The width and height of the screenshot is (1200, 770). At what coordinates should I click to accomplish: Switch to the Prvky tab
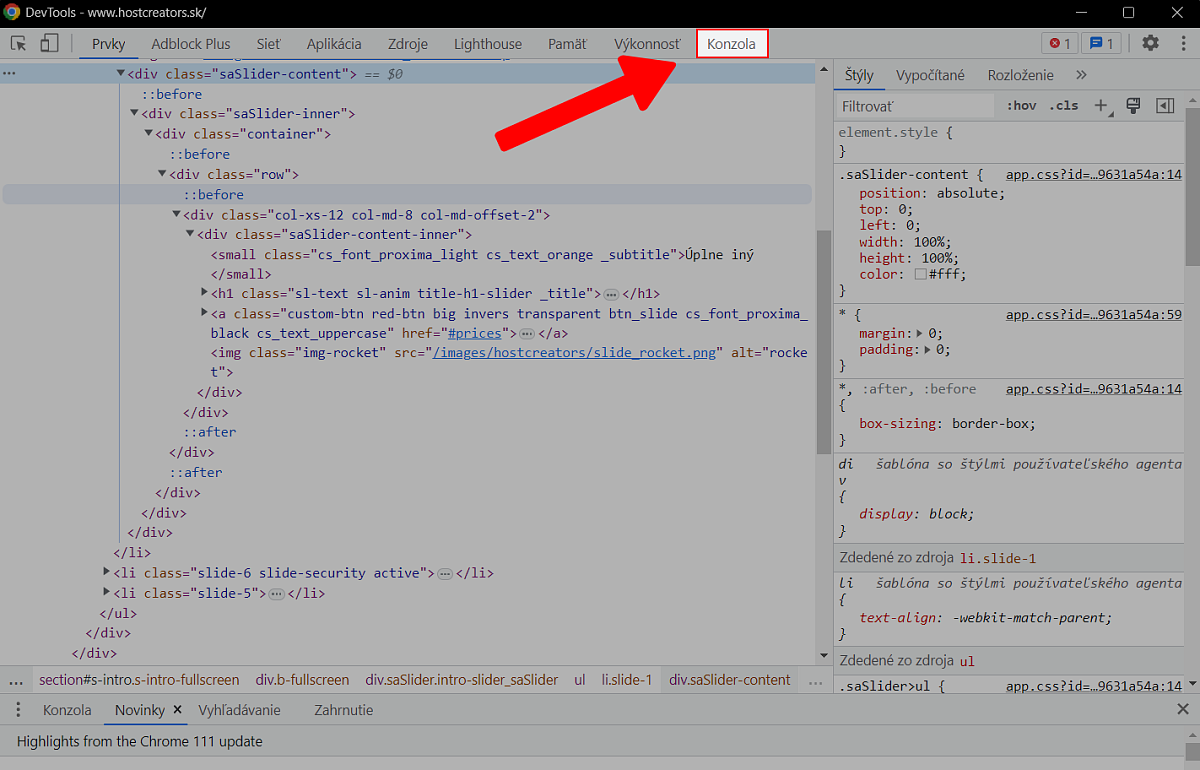(x=109, y=44)
